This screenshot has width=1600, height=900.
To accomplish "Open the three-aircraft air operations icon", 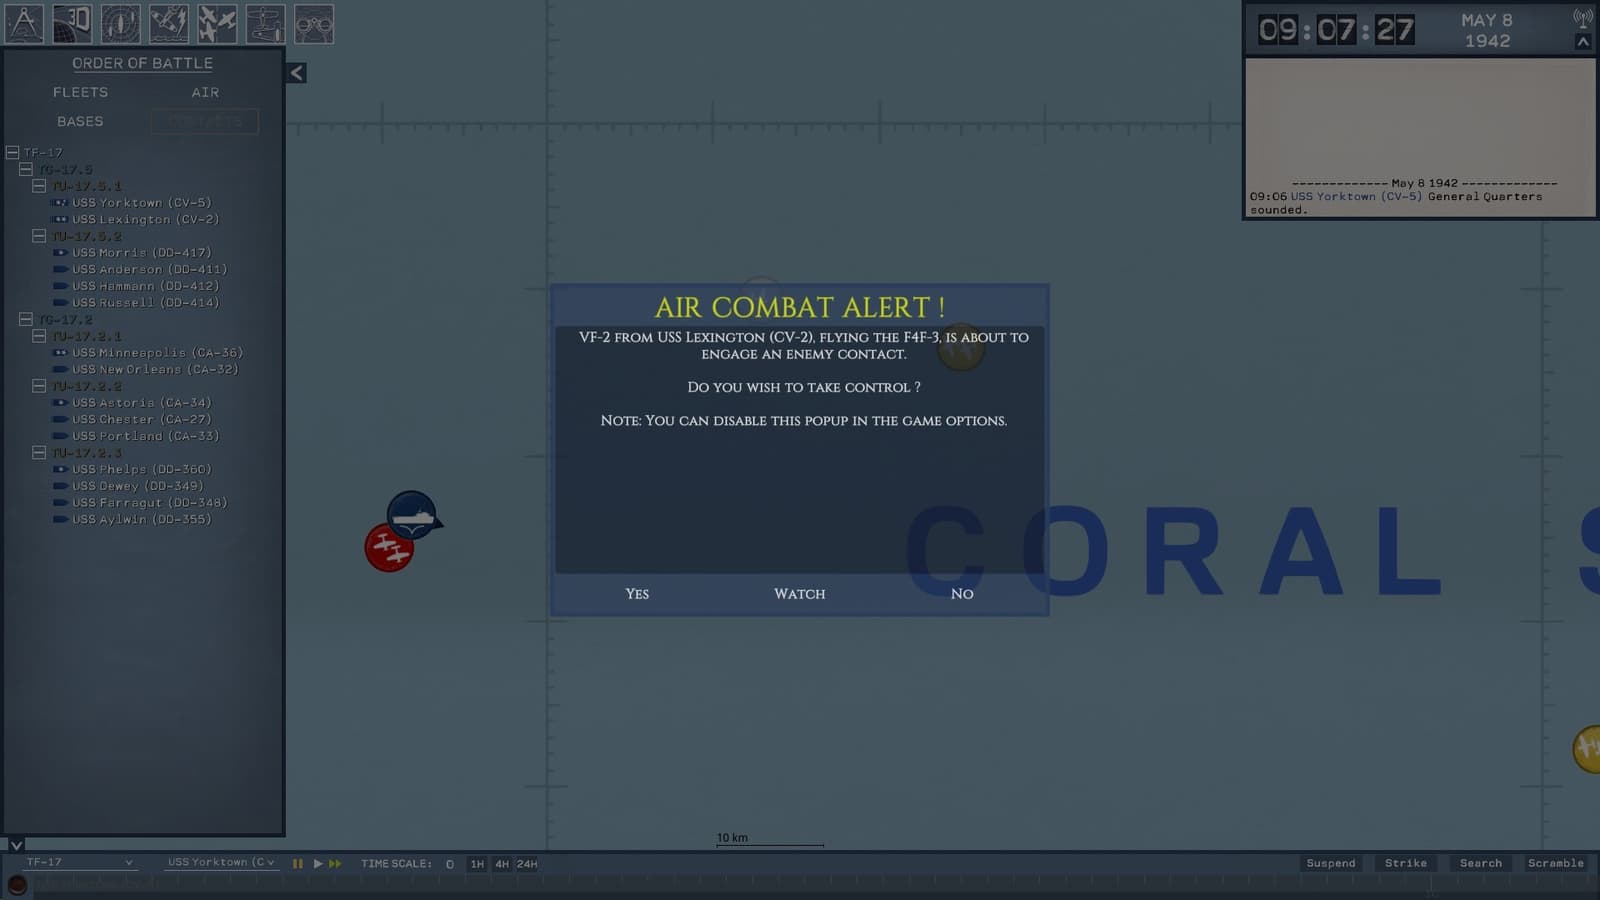I will coord(217,24).
